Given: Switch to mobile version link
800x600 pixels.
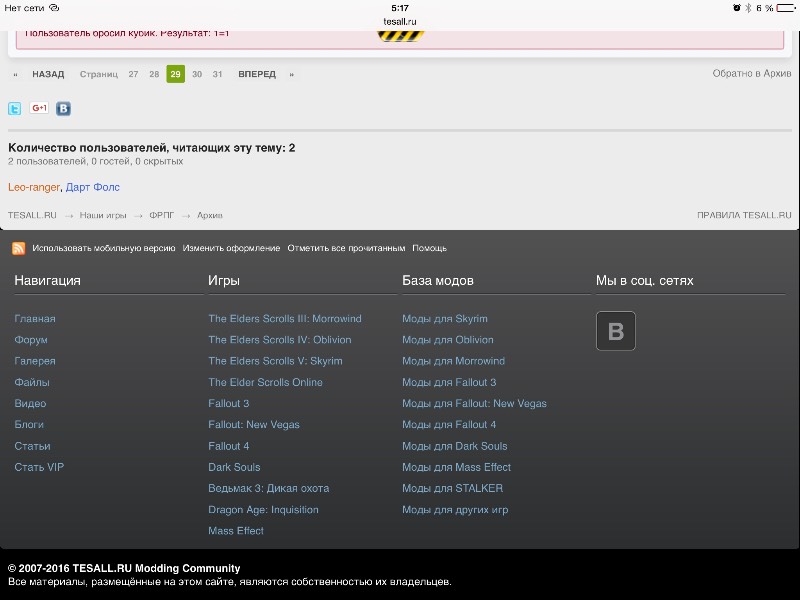Looking at the screenshot, I should pos(104,248).
